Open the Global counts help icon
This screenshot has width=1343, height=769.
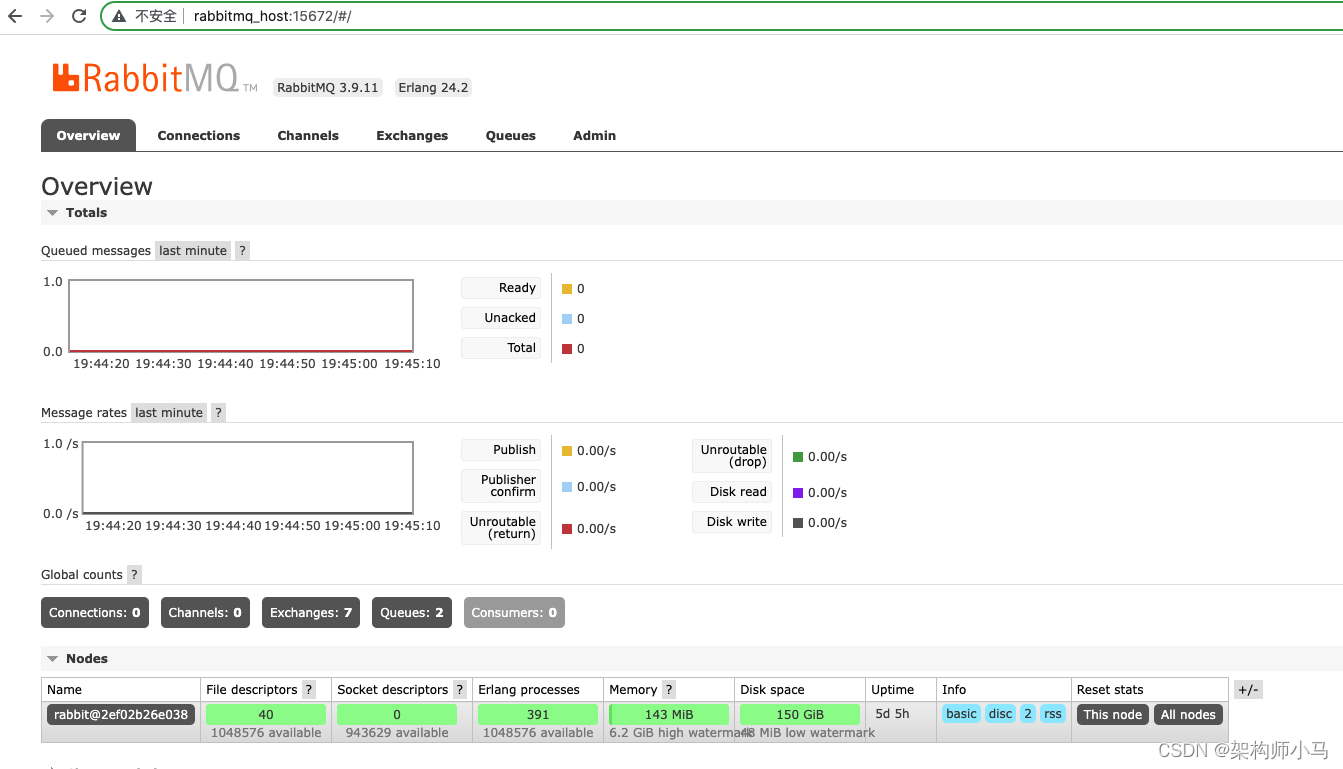[134, 574]
